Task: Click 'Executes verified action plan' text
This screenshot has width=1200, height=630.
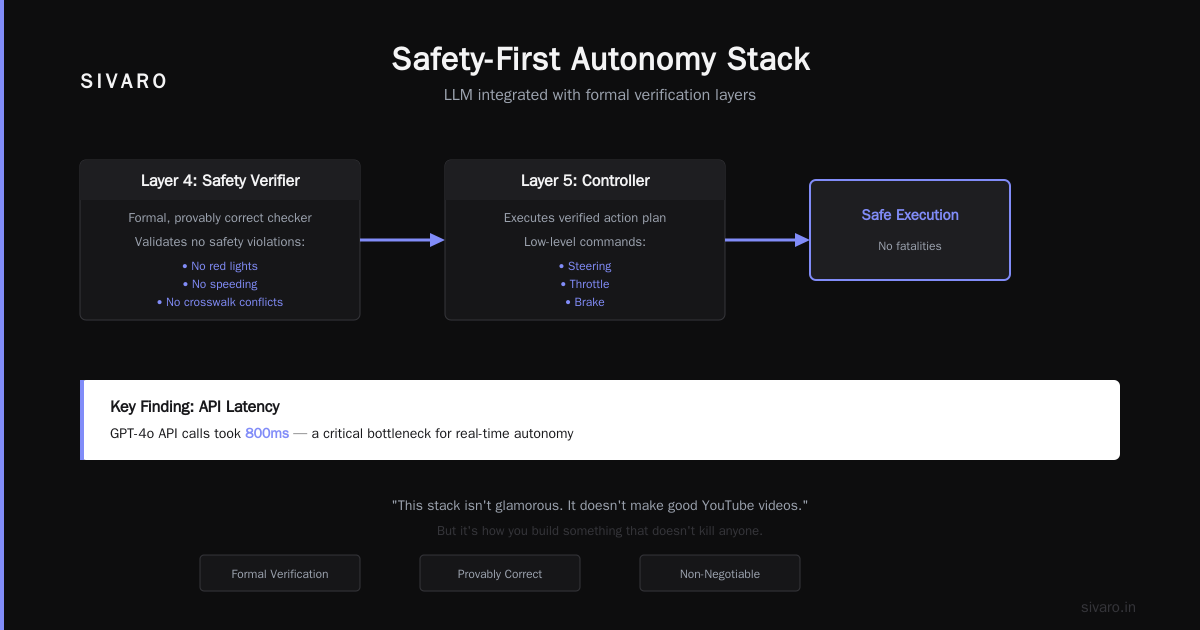Action: pos(585,218)
